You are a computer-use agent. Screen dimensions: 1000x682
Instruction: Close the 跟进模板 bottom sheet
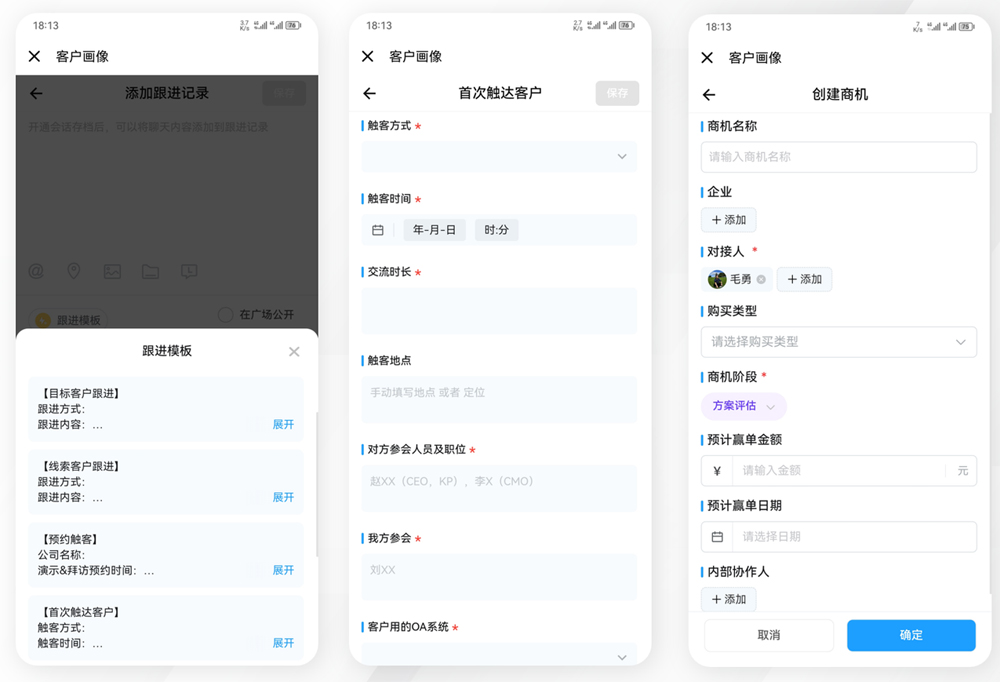click(x=294, y=352)
